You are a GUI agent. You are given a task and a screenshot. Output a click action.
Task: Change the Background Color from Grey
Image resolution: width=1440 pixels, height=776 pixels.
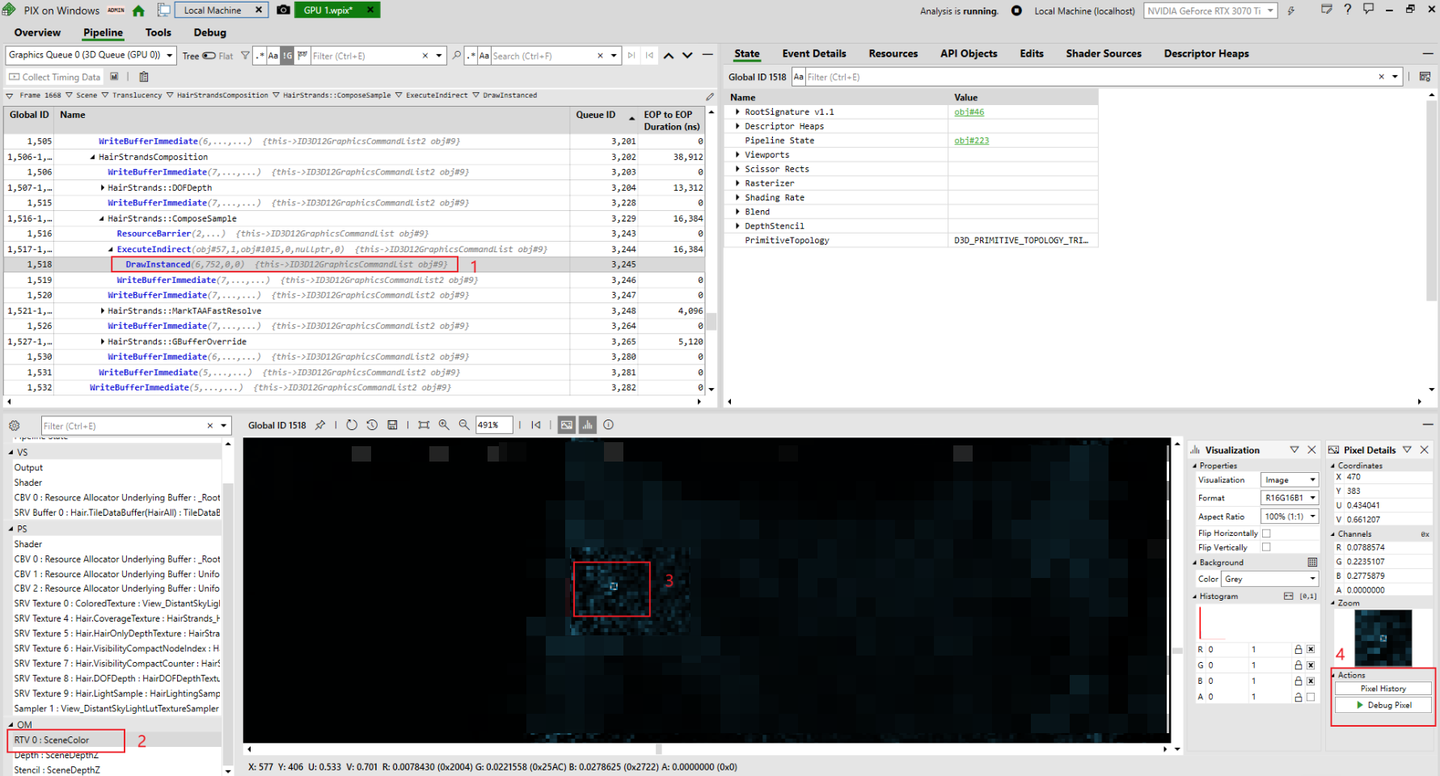(1270, 578)
